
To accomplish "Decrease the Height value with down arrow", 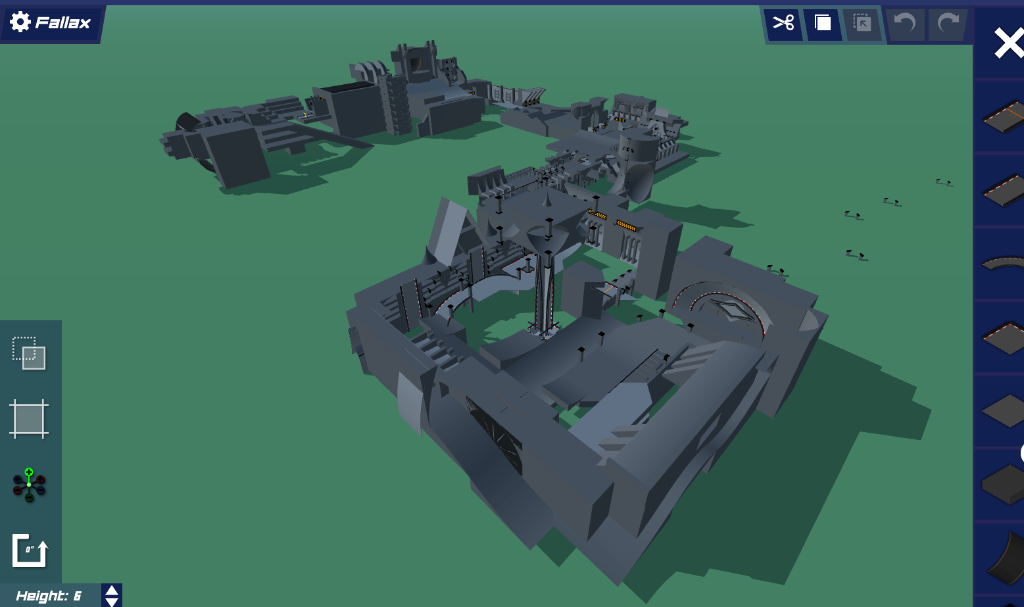I will pyautogui.click(x=112, y=601).
